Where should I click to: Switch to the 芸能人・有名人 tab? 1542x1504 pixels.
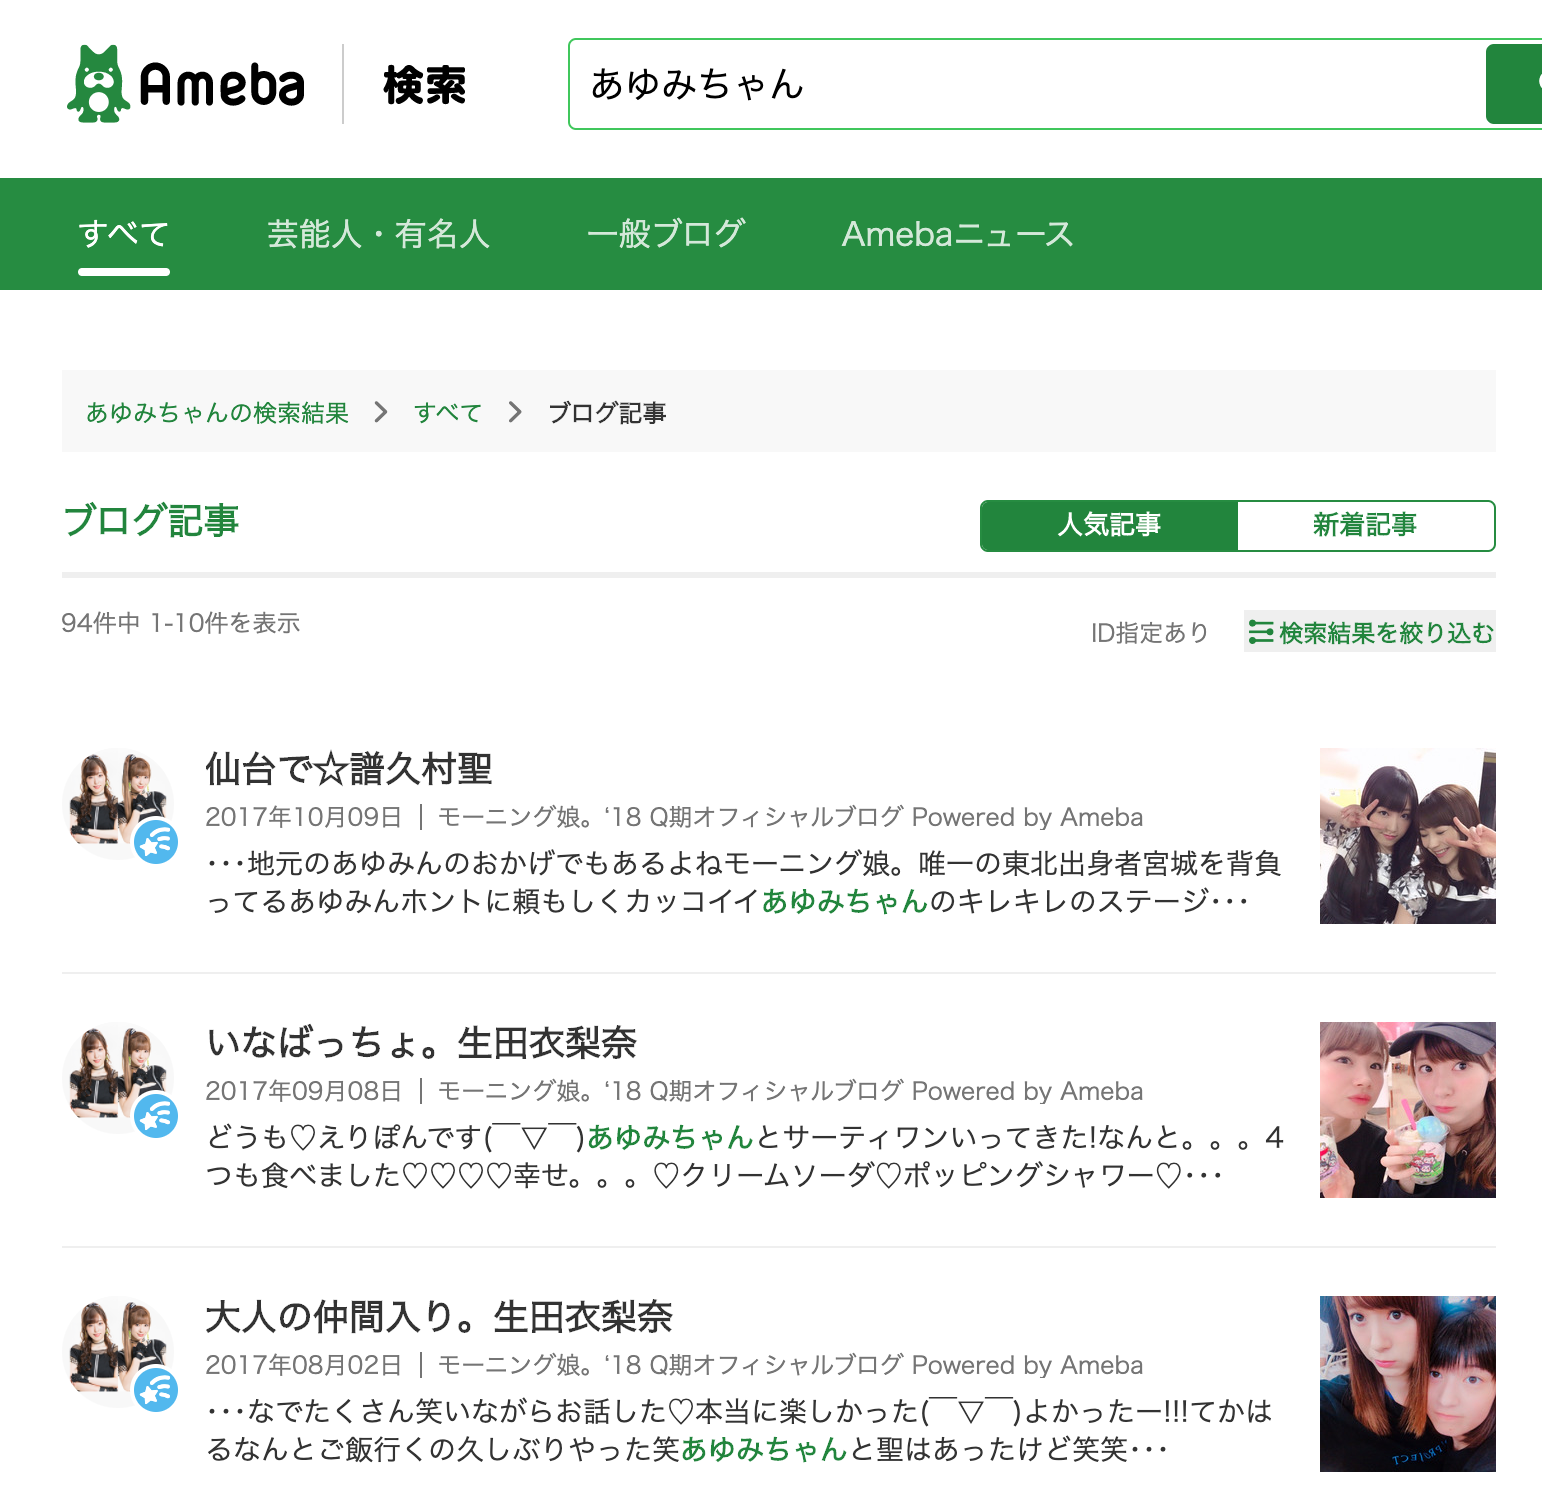[379, 234]
